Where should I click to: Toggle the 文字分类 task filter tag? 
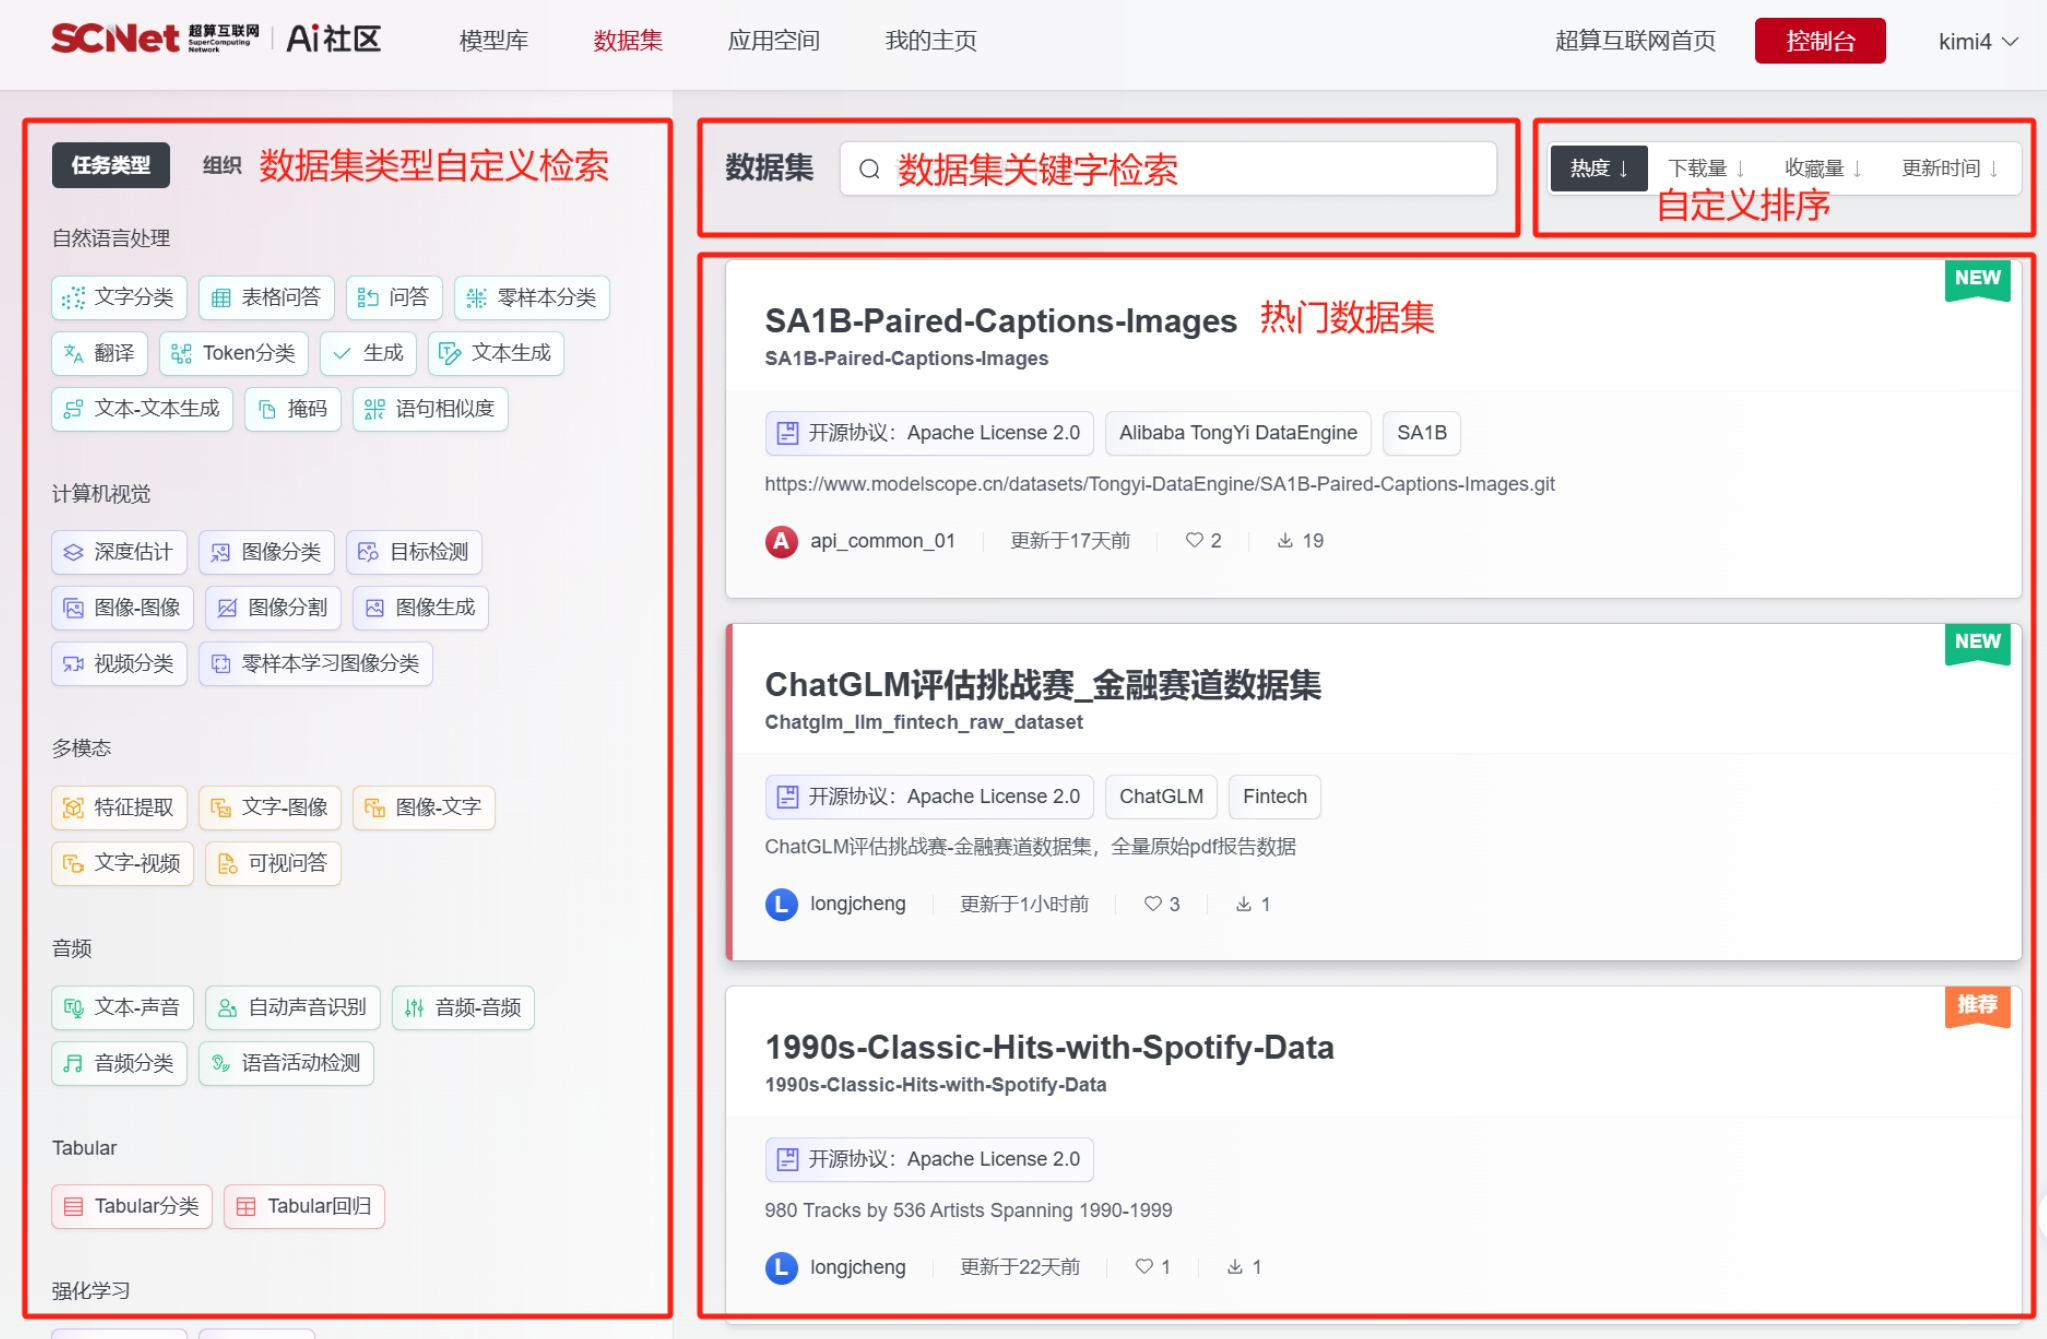click(119, 297)
